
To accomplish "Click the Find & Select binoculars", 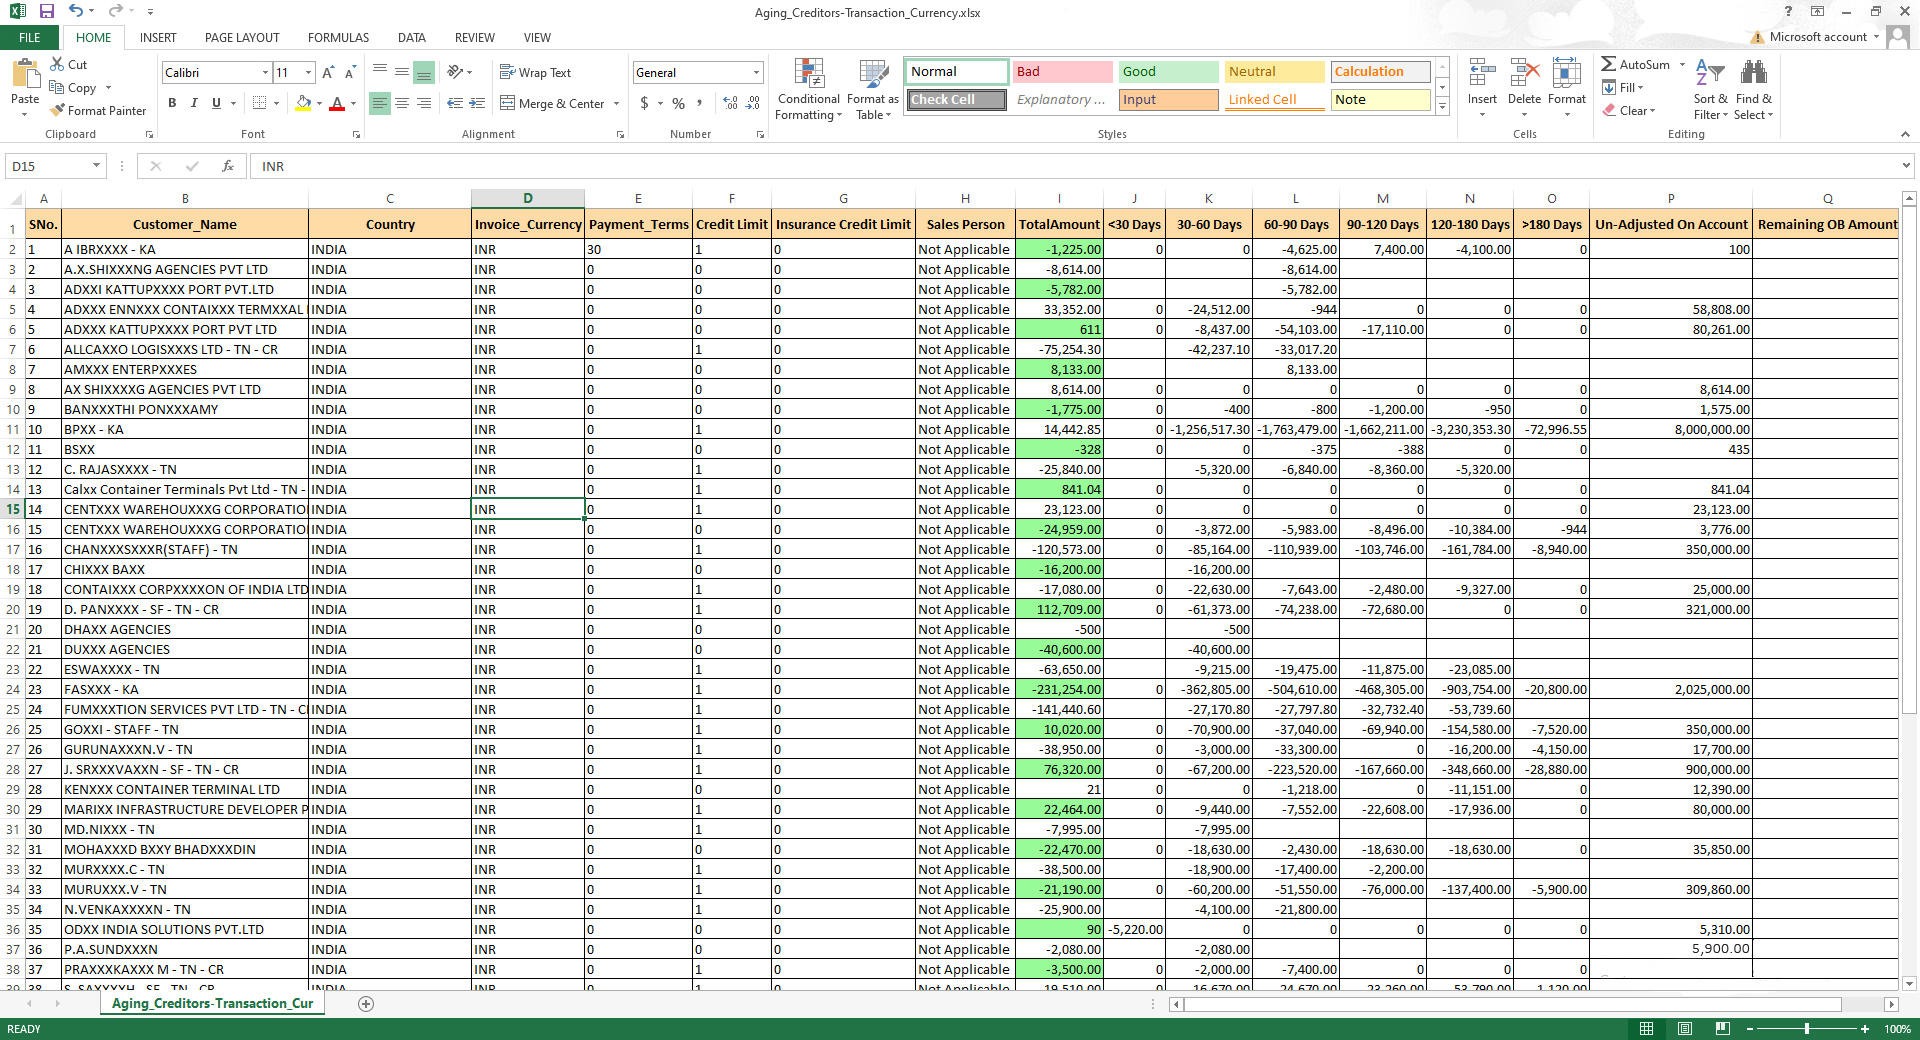I will tap(1753, 90).
